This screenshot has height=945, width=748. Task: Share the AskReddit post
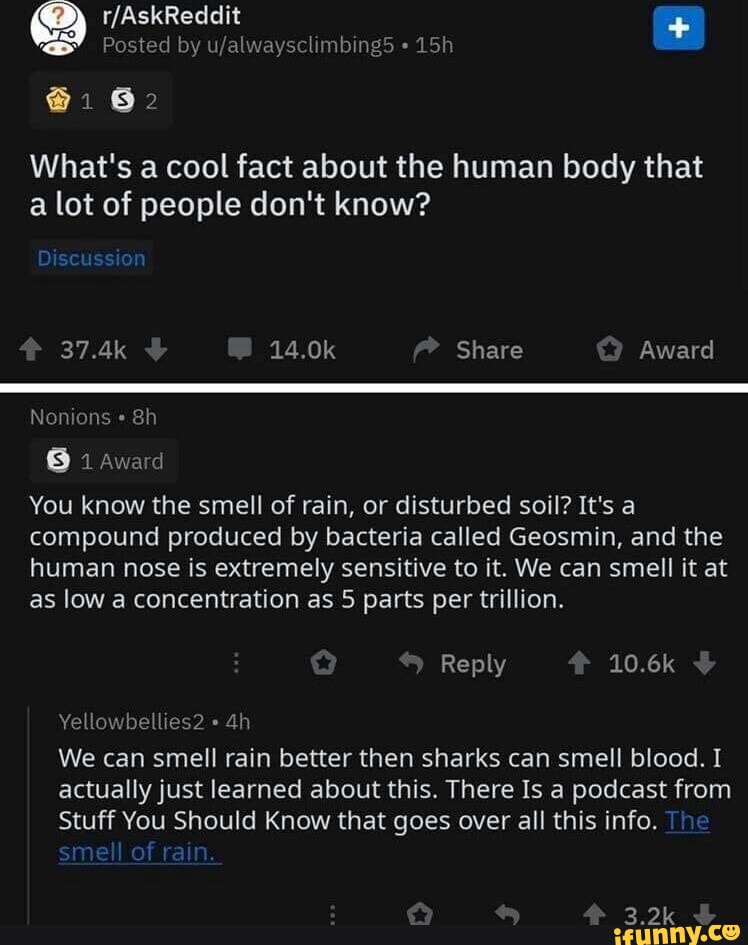466,350
